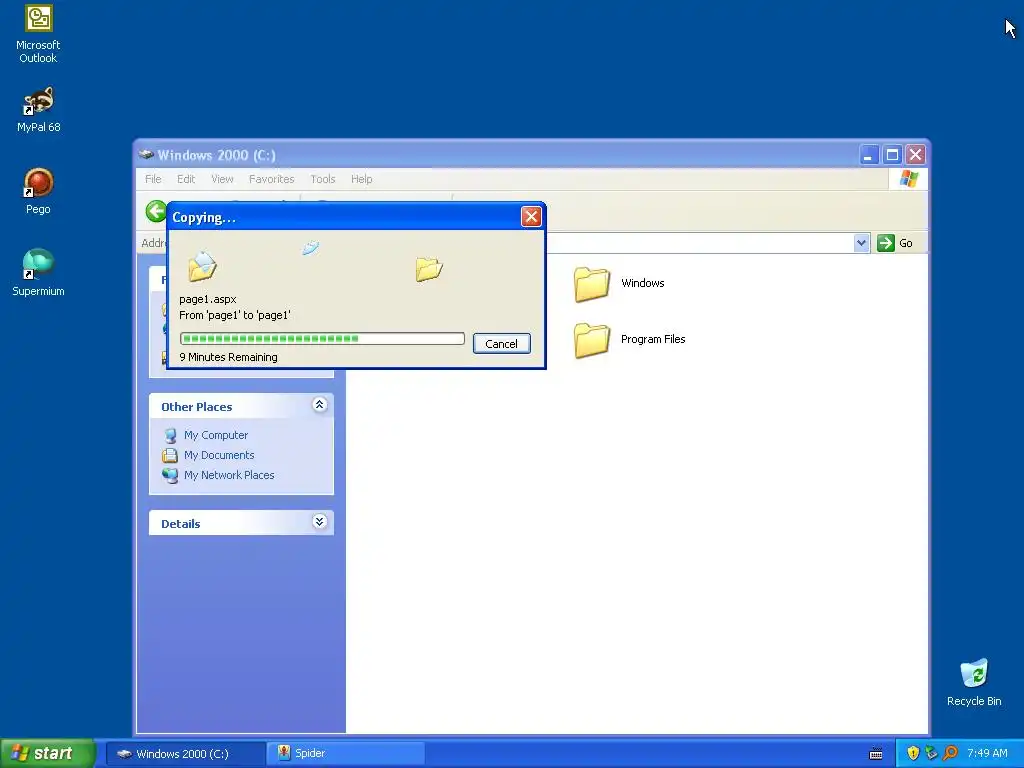
Task: Click the Start button
Action: pos(47,754)
